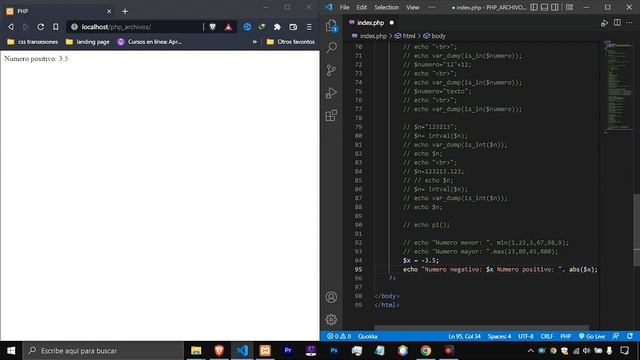Screen dimensions: 640x360
Task: Change file encoding UTF-8
Action: [526, 336]
